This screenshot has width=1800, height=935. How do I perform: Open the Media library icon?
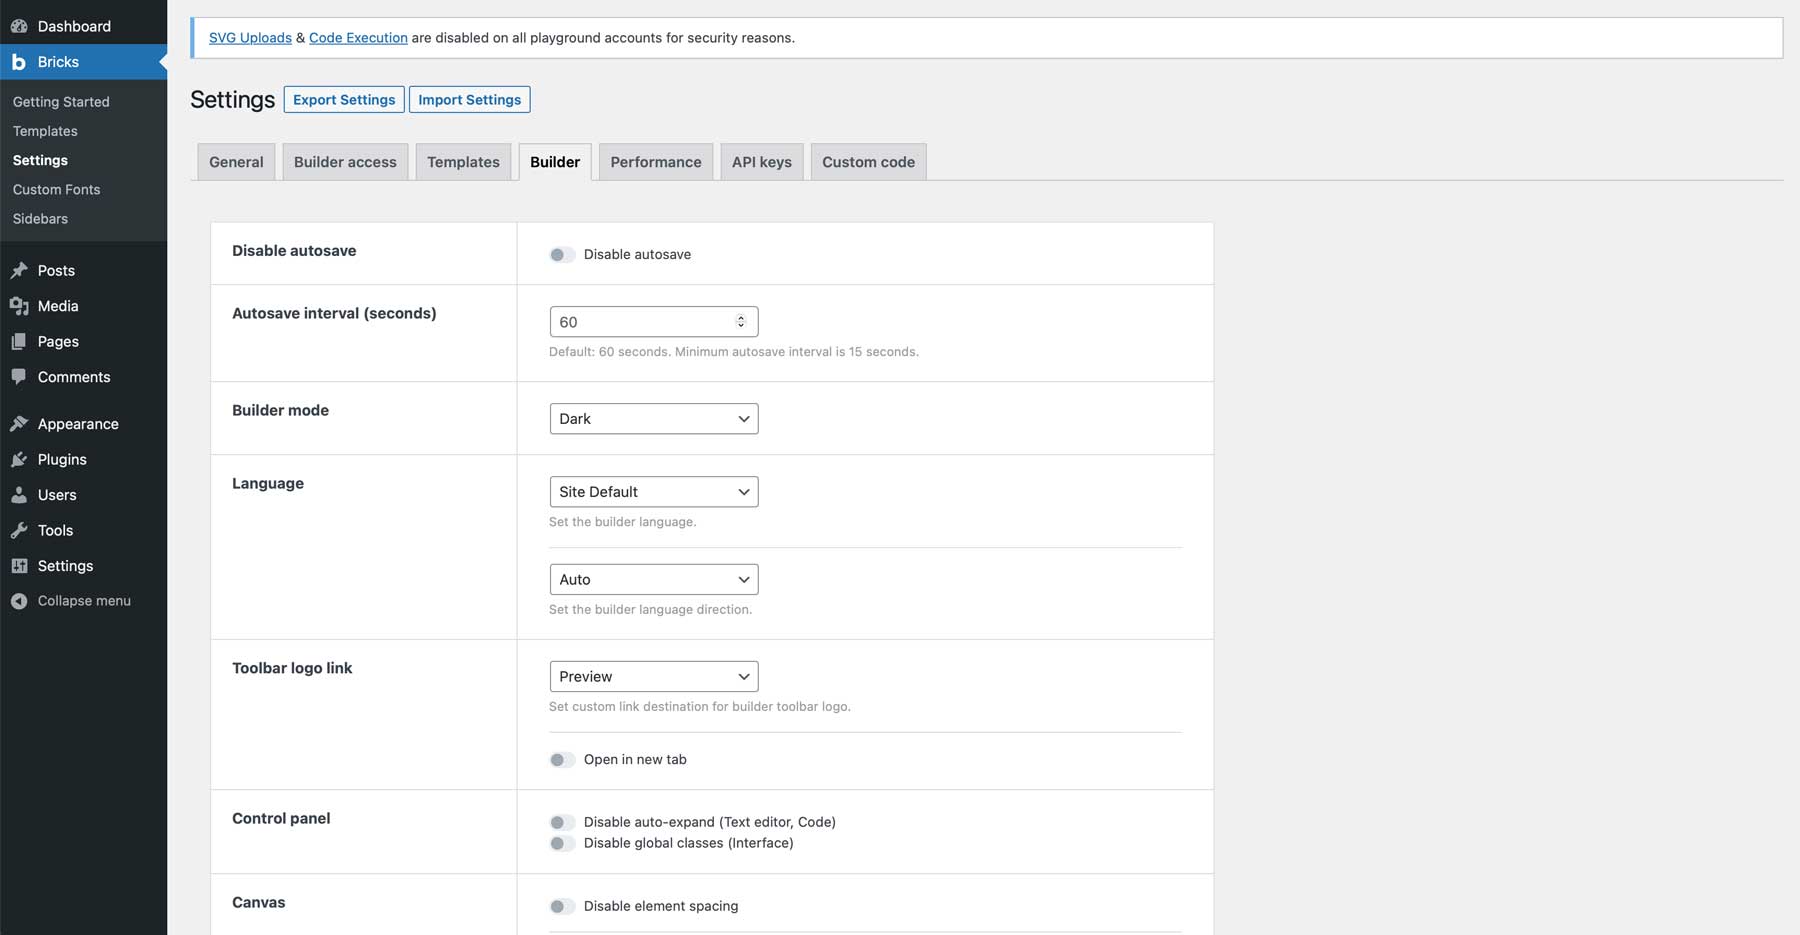[x=21, y=306]
